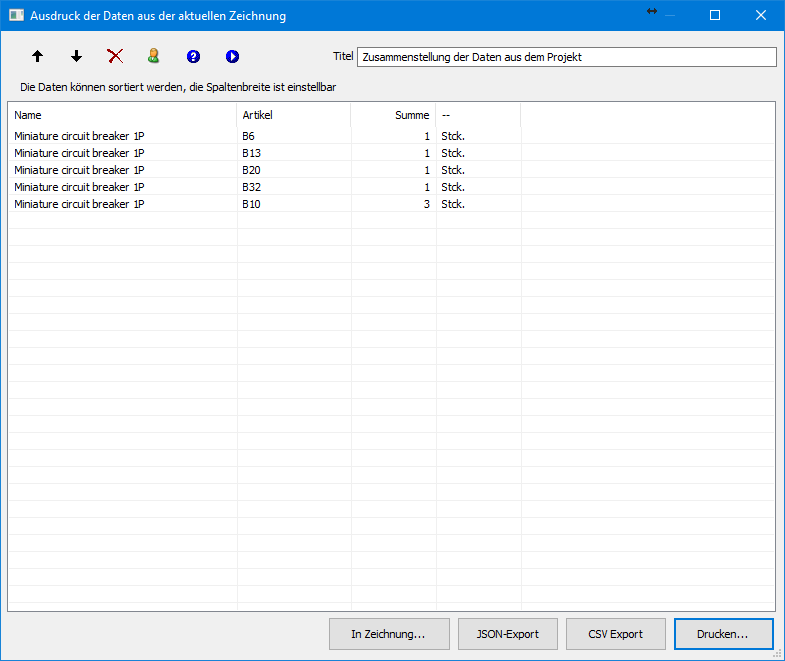
Task: Click the '--' unit column header
Action: [x=478, y=115]
